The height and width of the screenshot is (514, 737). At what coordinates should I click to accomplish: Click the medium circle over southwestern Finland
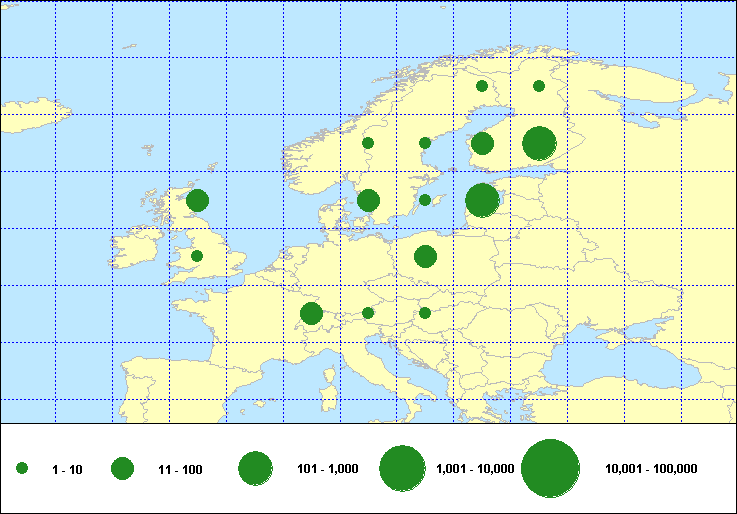(x=482, y=143)
